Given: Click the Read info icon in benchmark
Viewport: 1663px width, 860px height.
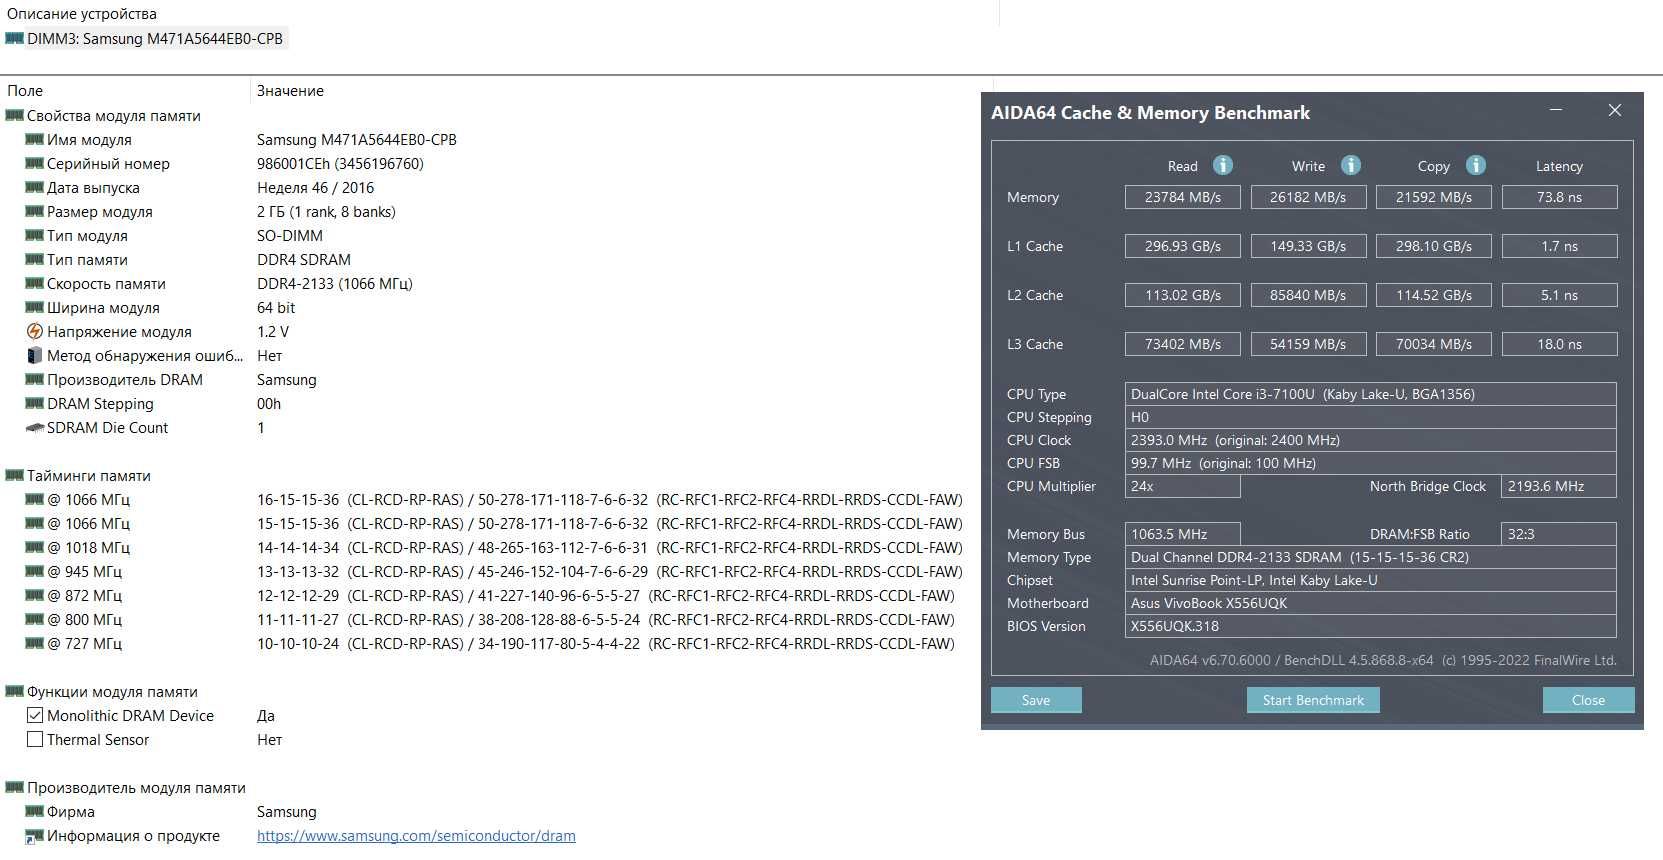Looking at the screenshot, I should pos(1223,165).
